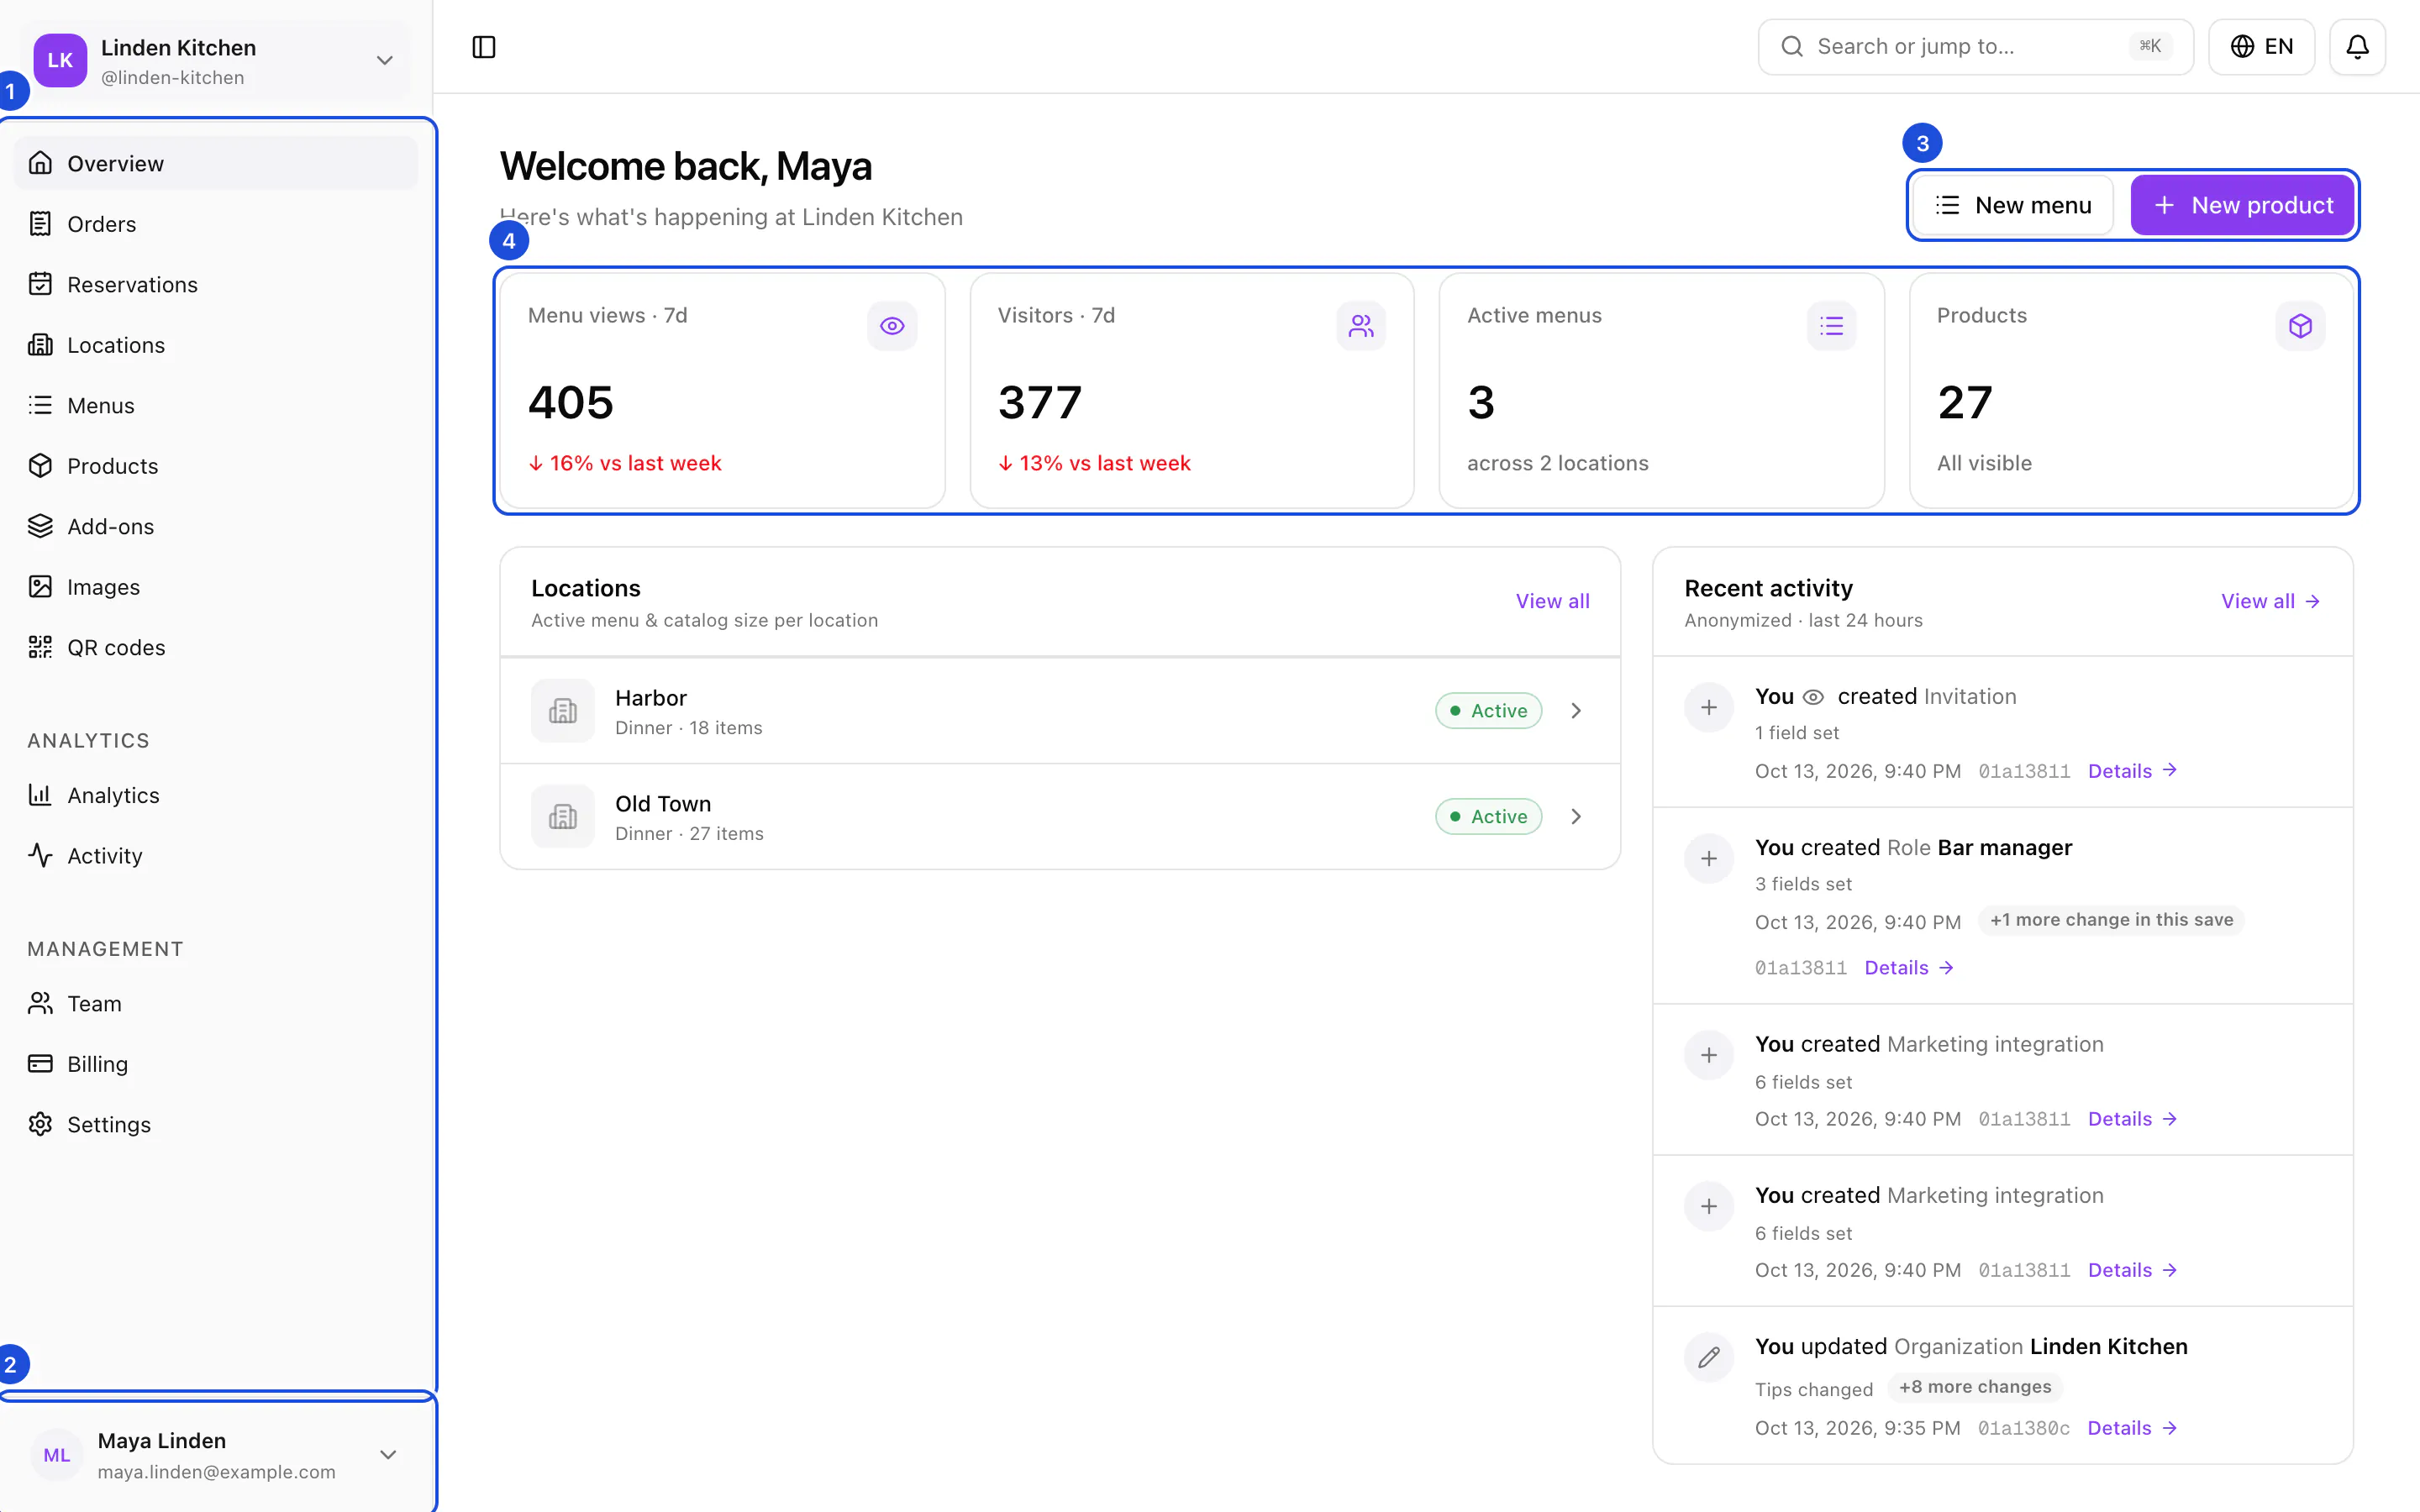The width and height of the screenshot is (2420, 1512).
Task: Open the EN language selector
Action: [x=2261, y=47]
